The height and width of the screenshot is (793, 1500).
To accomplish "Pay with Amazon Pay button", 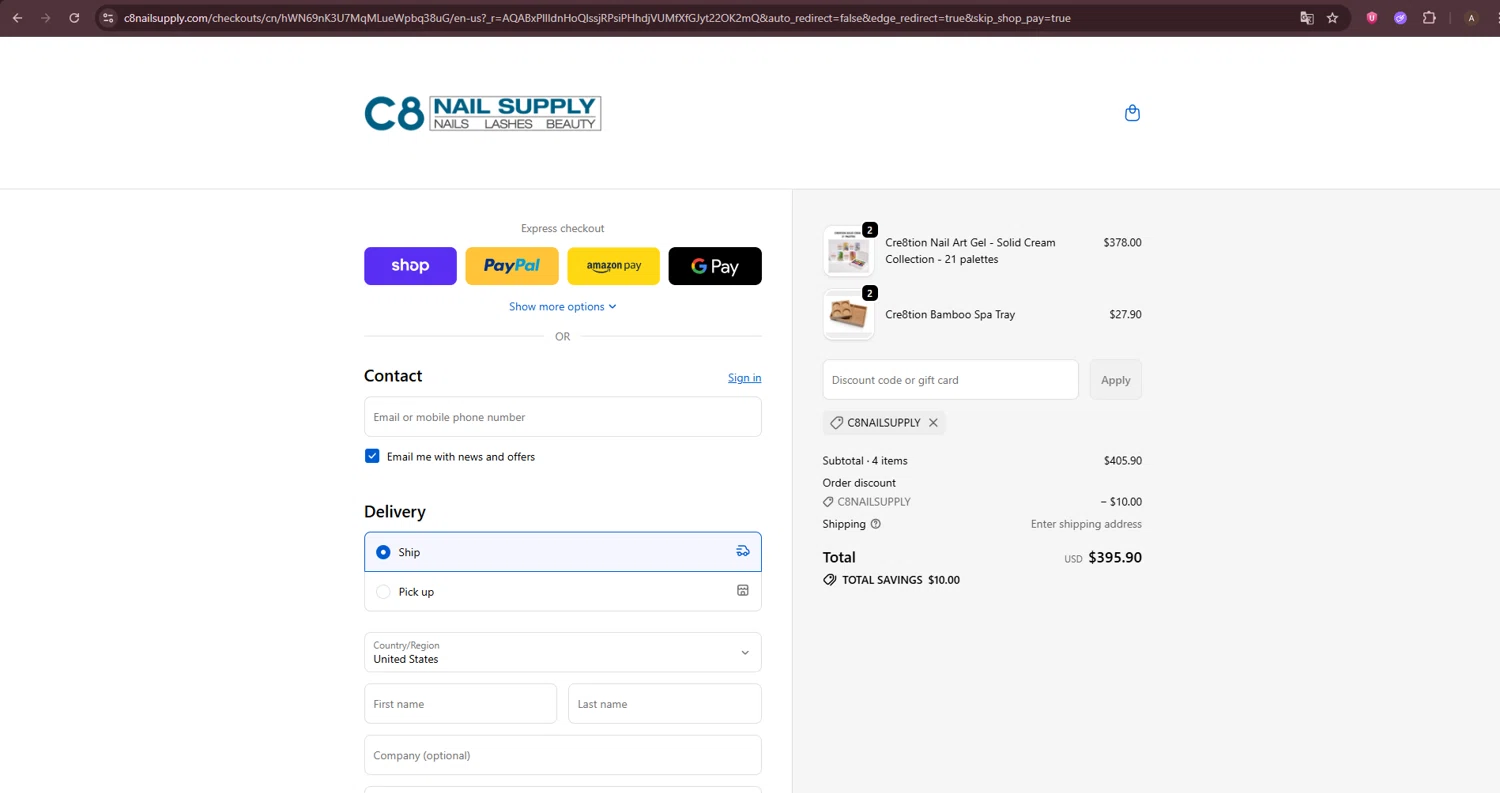I will click(x=613, y=266).
